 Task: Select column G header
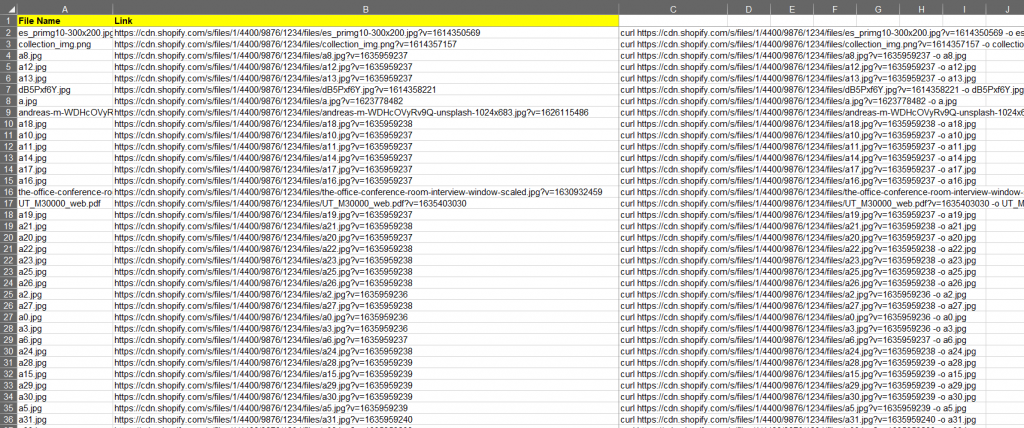pyautogui.click(x=878, y=9)
